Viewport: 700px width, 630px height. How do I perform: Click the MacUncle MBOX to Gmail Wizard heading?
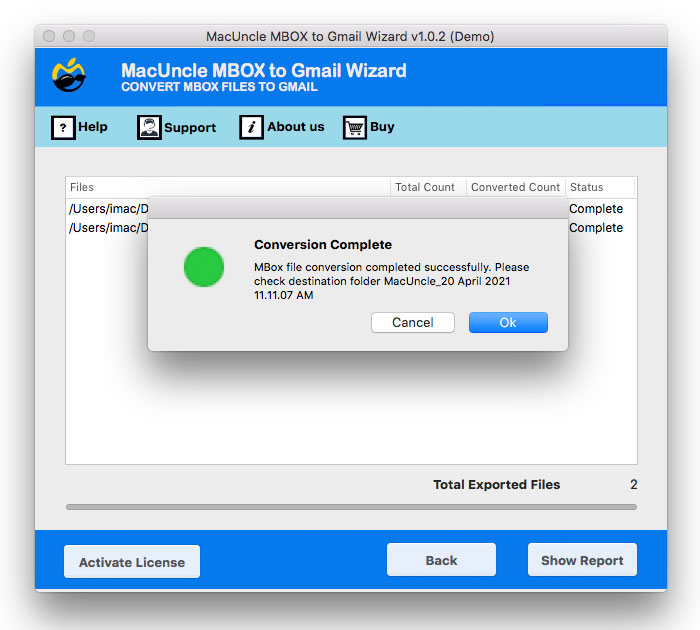[x=264, y=71]
